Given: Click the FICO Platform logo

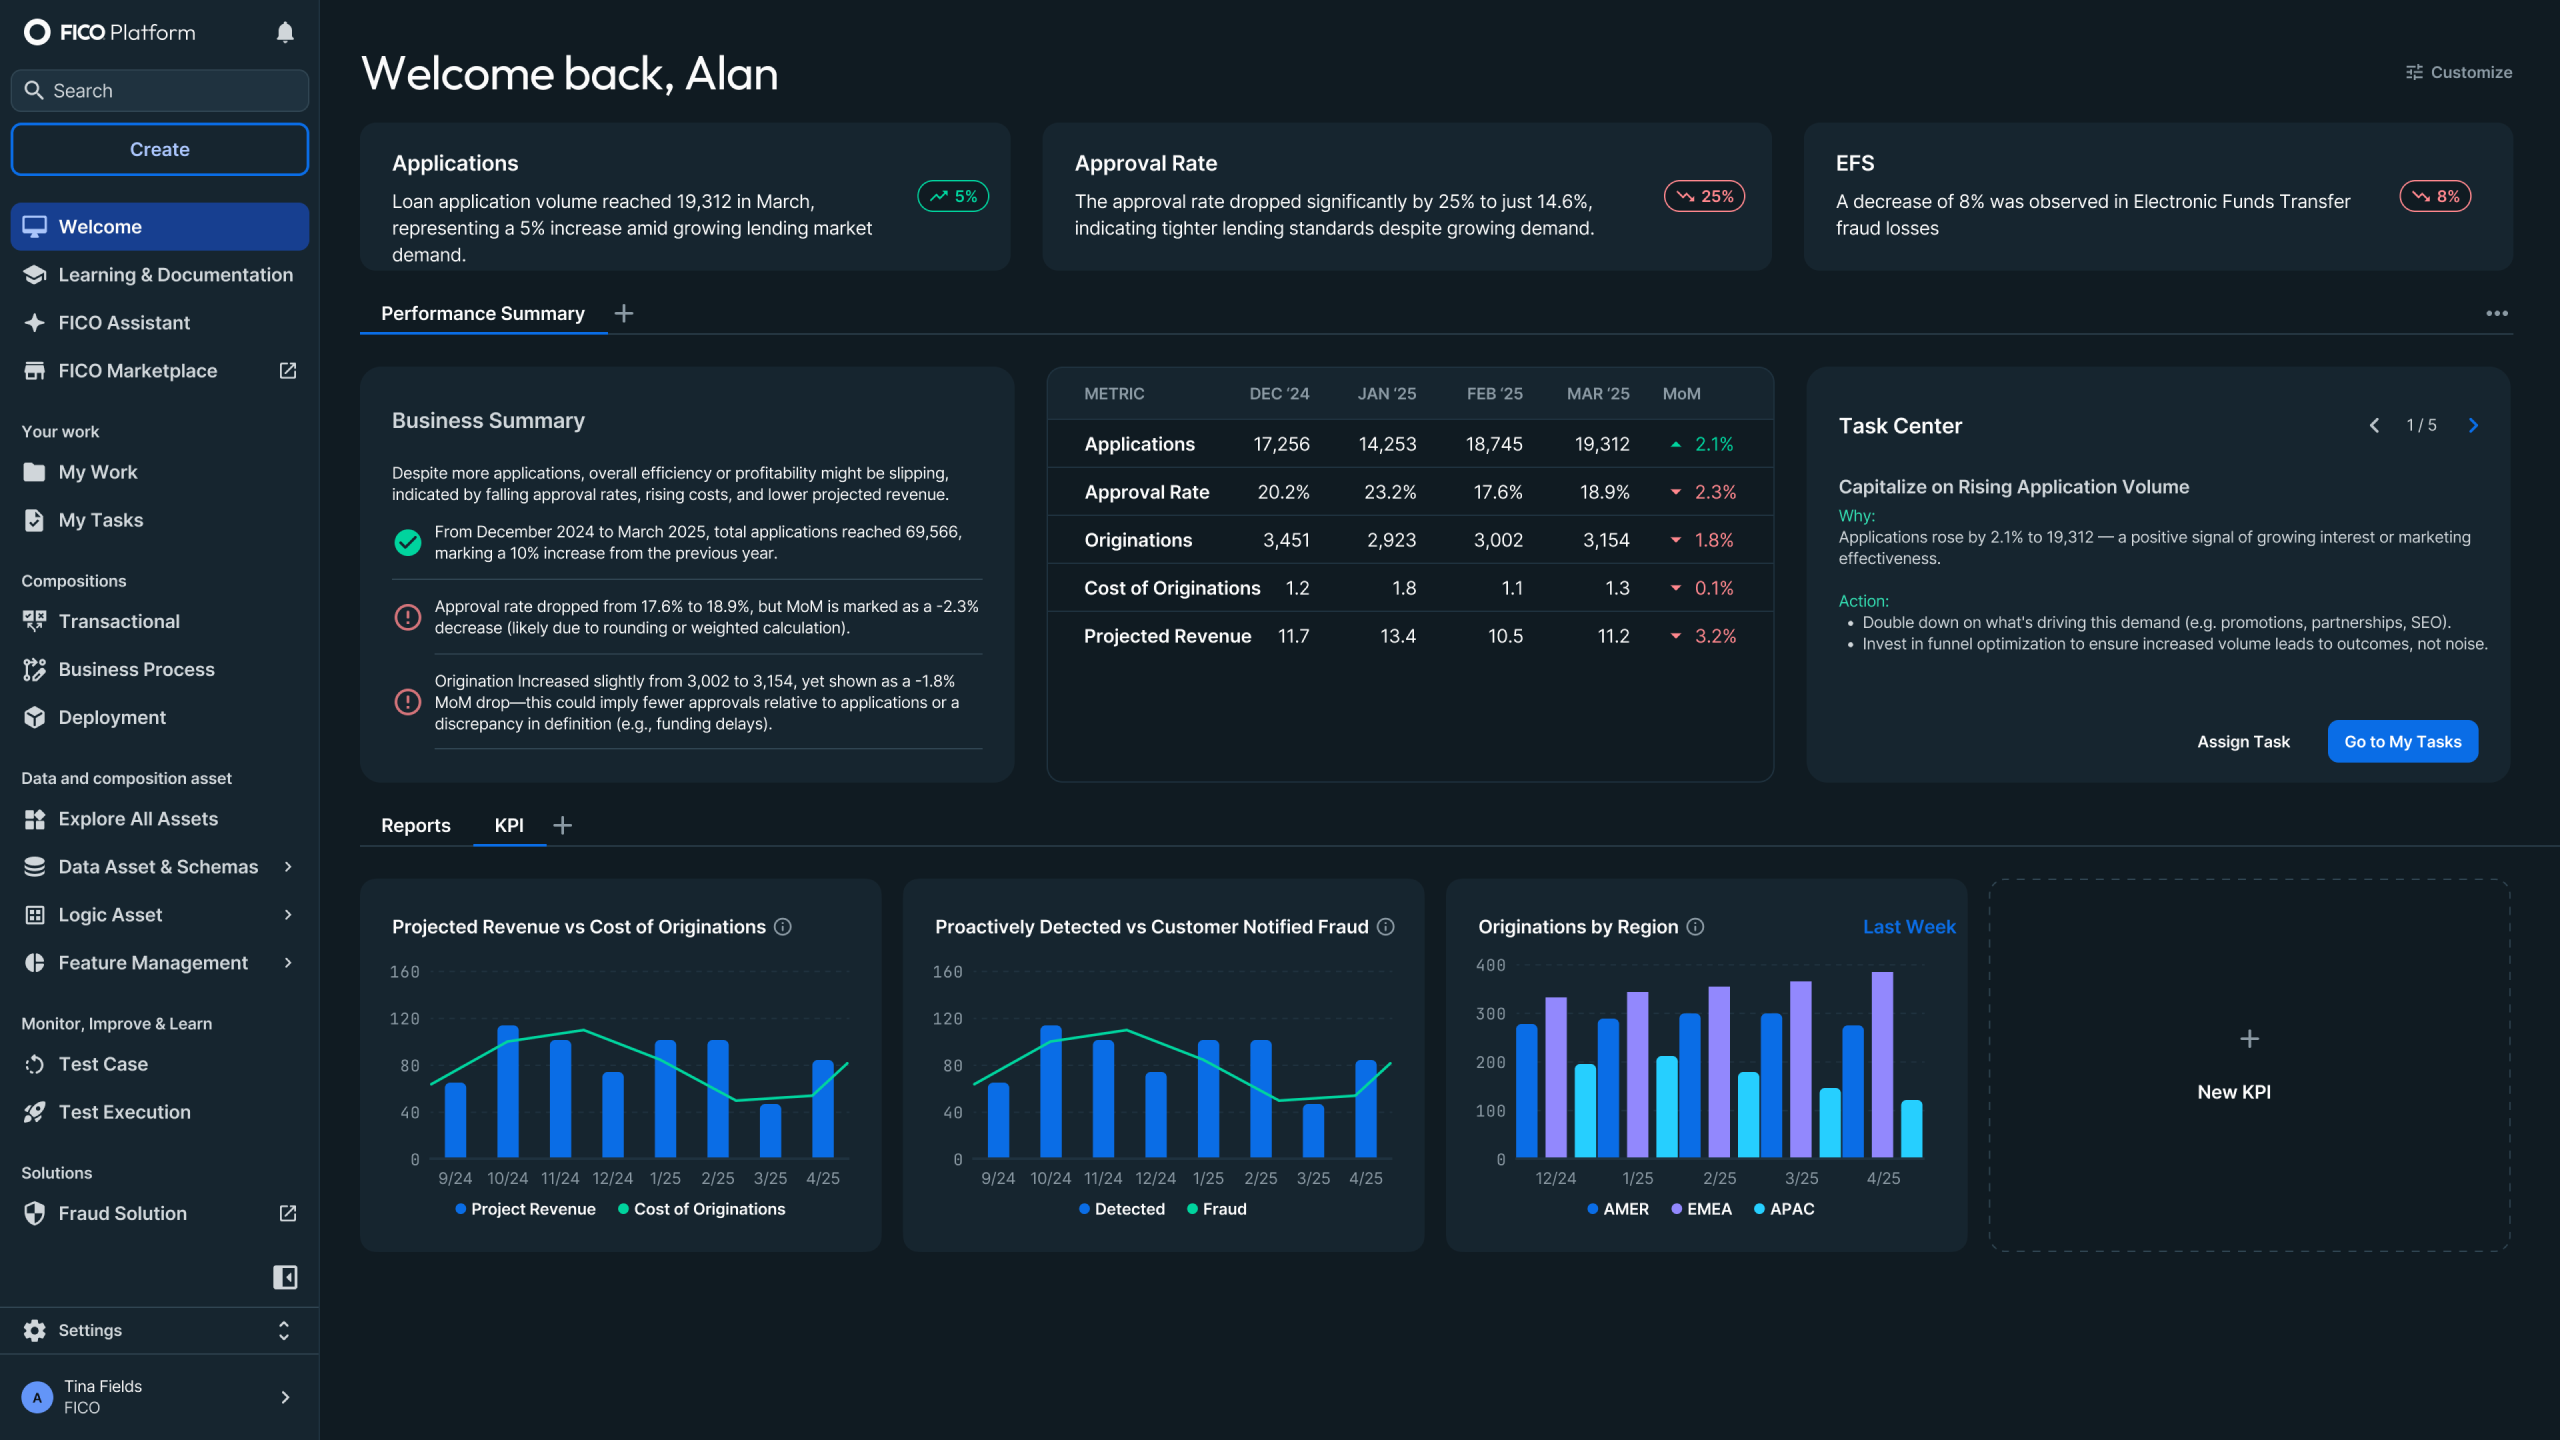Looking at the screenshot, I should [x=110, y=33].
